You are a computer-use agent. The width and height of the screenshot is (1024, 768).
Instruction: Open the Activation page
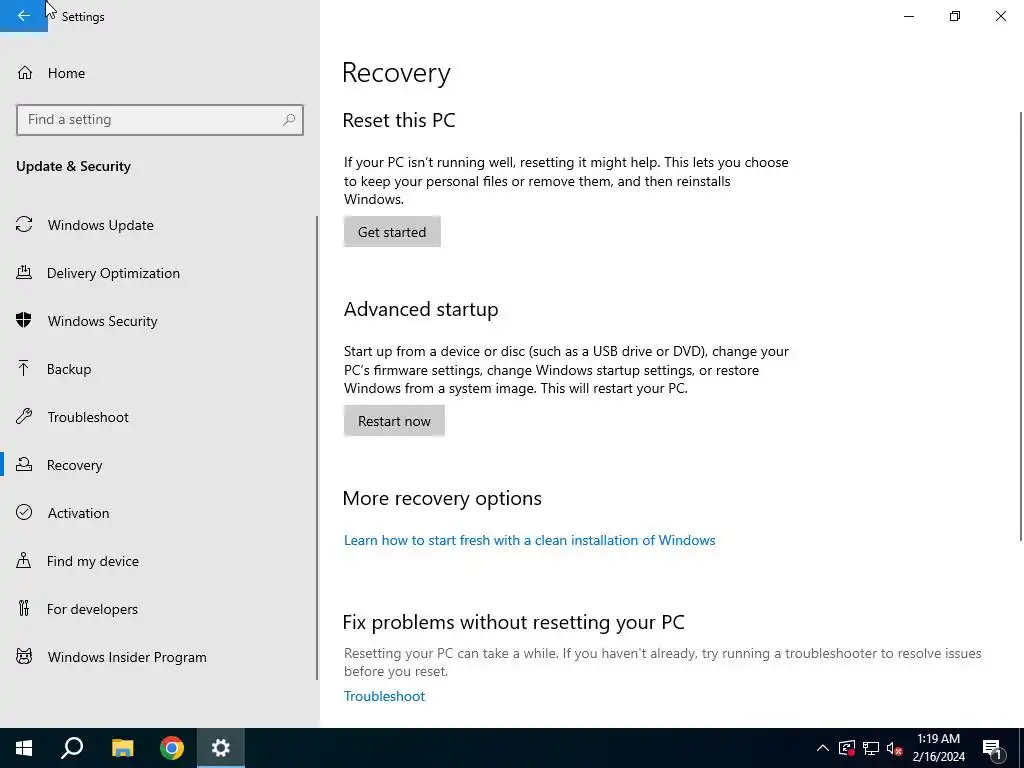78,513
